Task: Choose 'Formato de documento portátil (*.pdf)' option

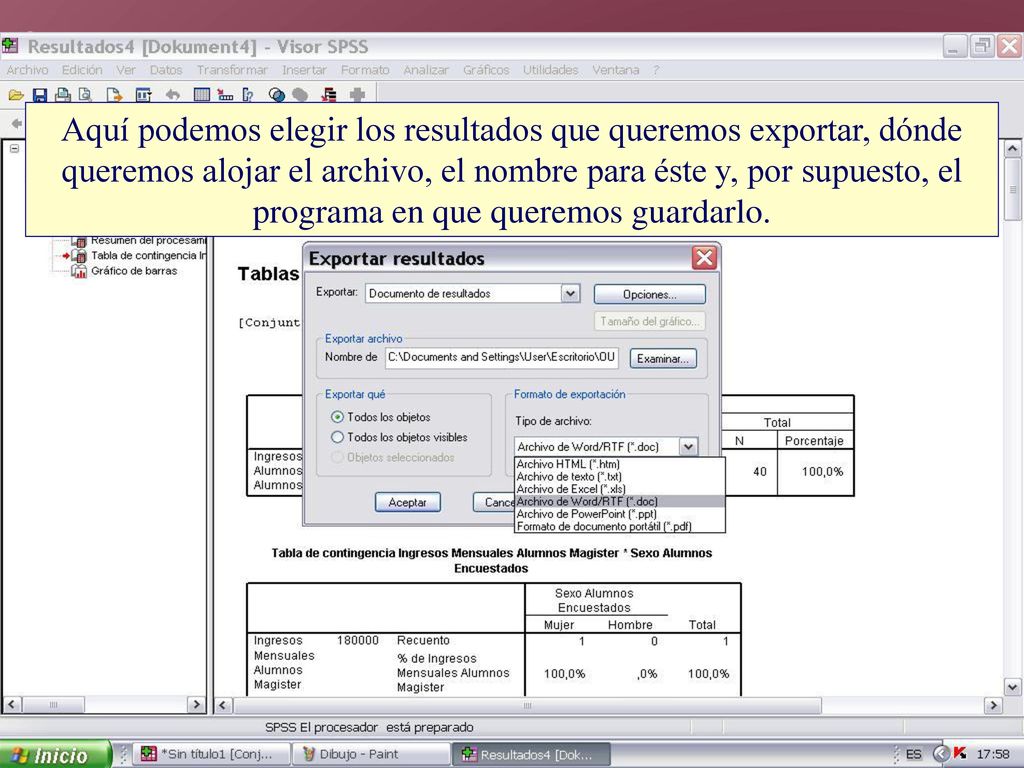Action: pos(620,526)
